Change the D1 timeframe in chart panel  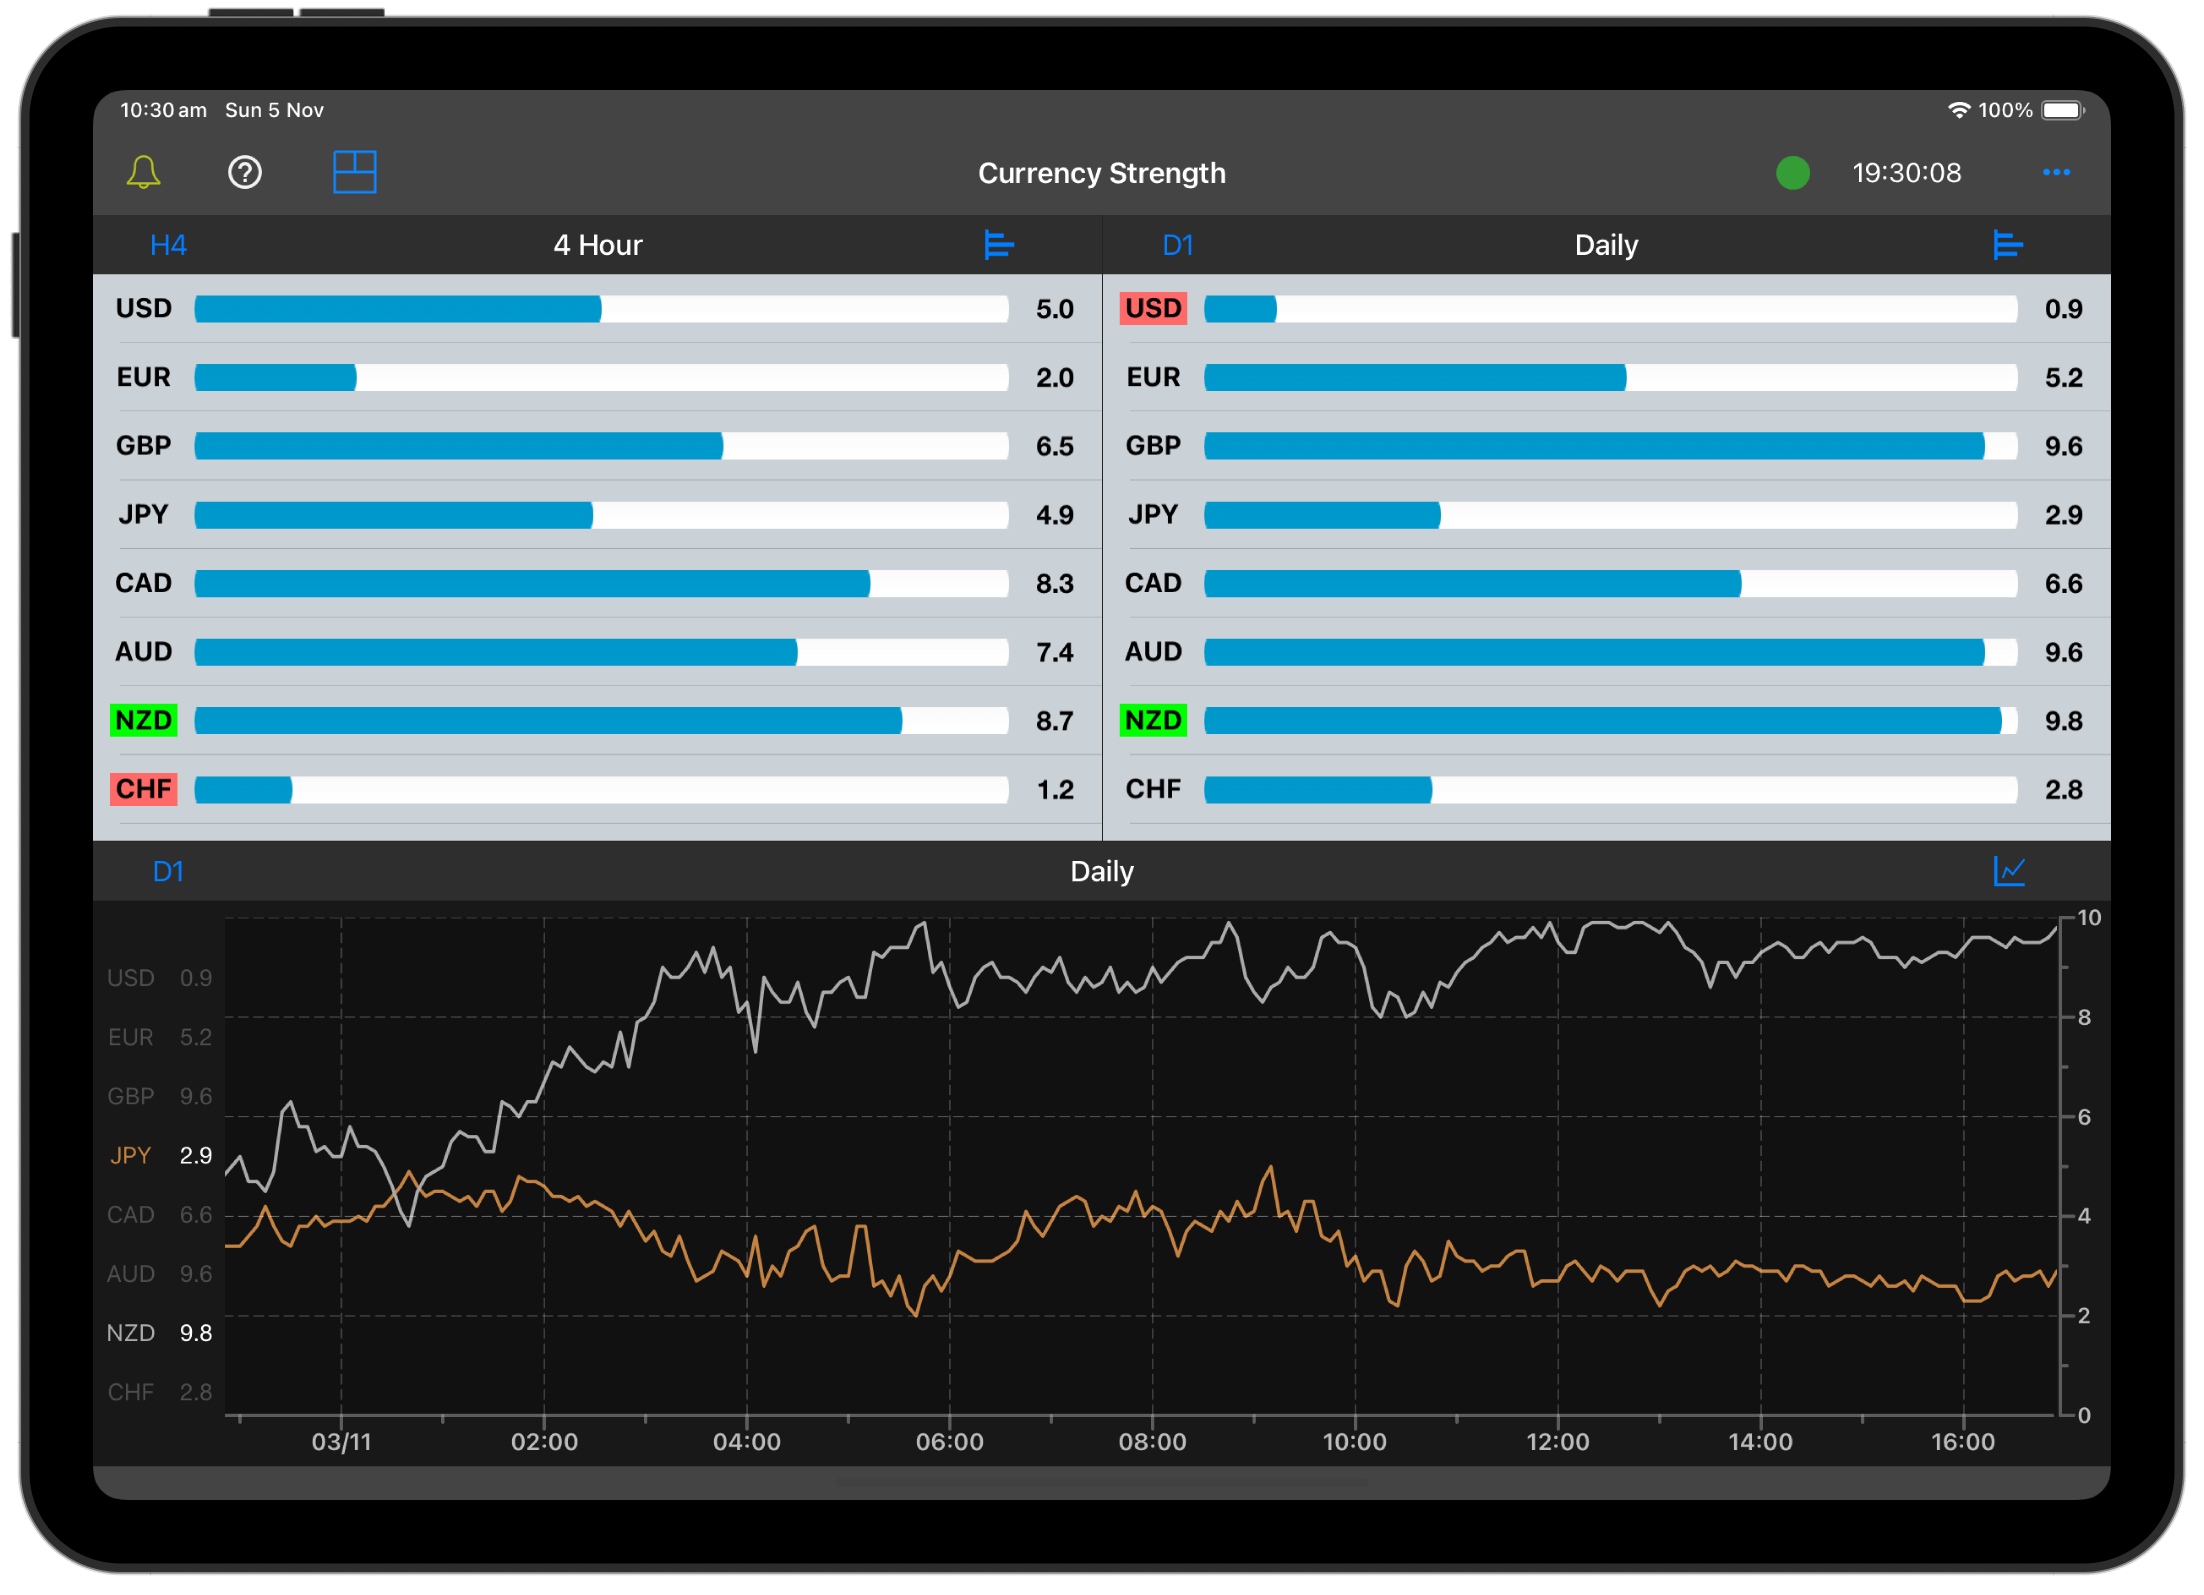[x=168, y=871]
